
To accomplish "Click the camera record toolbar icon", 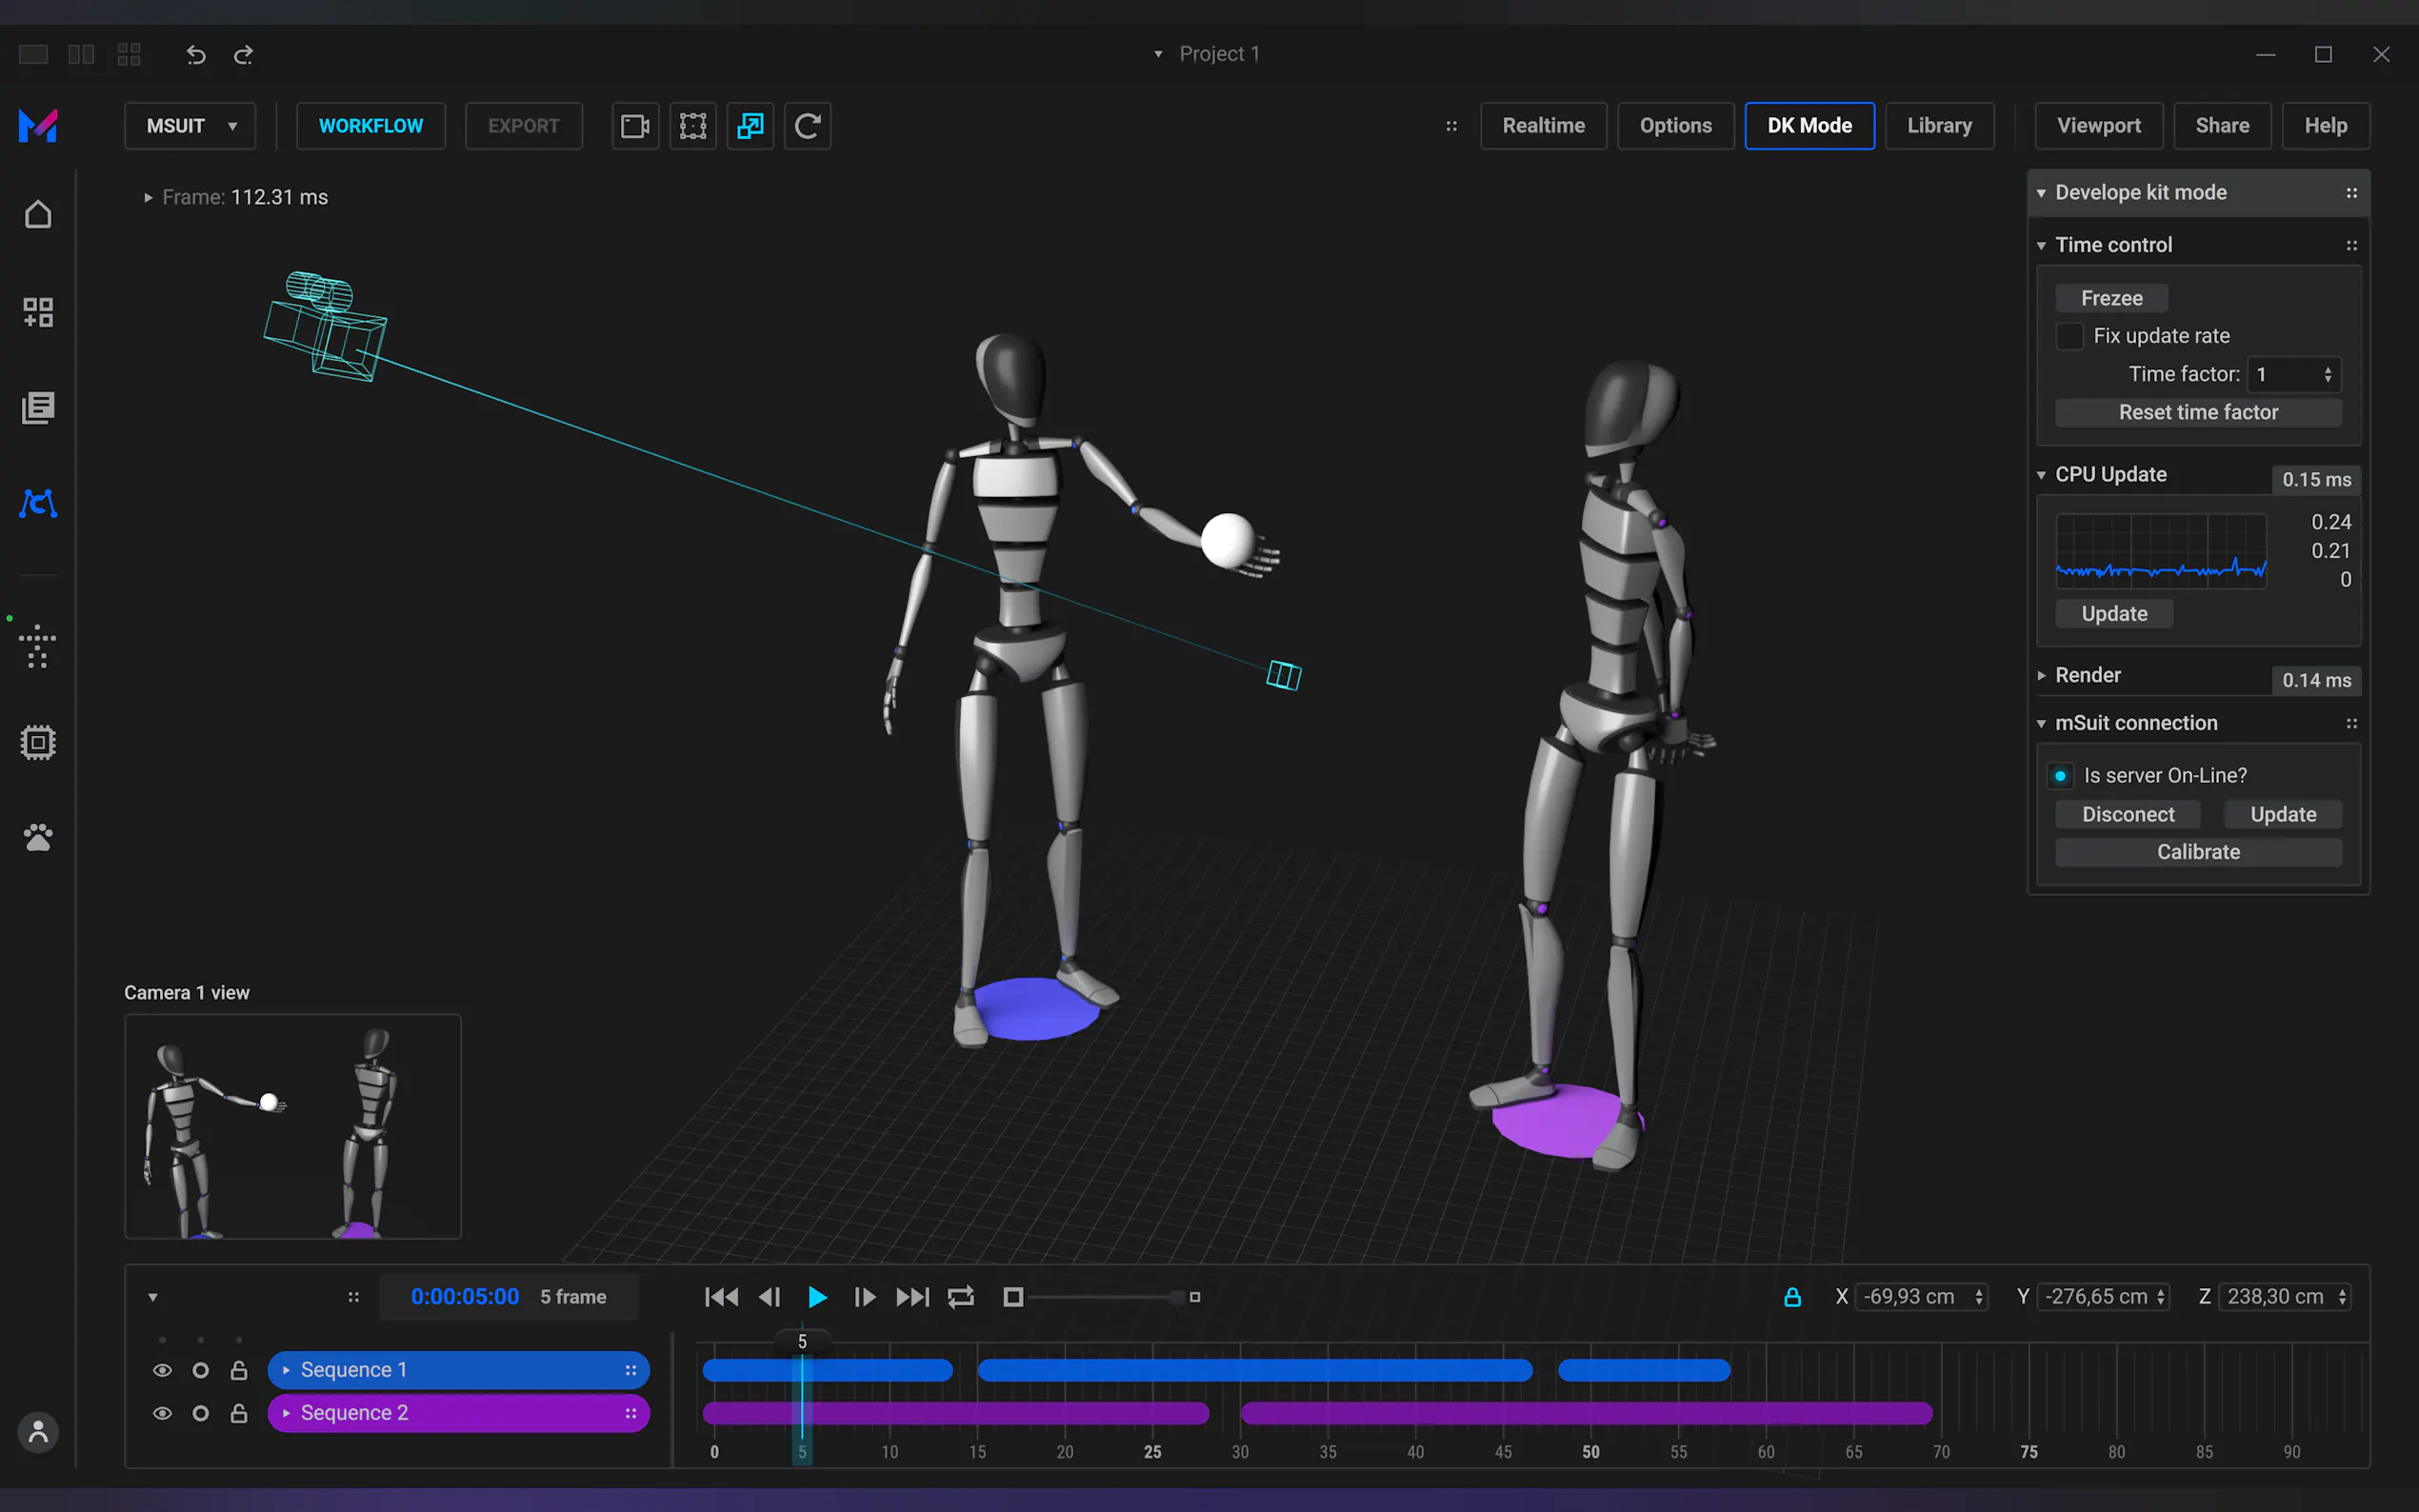I will click(635, 126).
